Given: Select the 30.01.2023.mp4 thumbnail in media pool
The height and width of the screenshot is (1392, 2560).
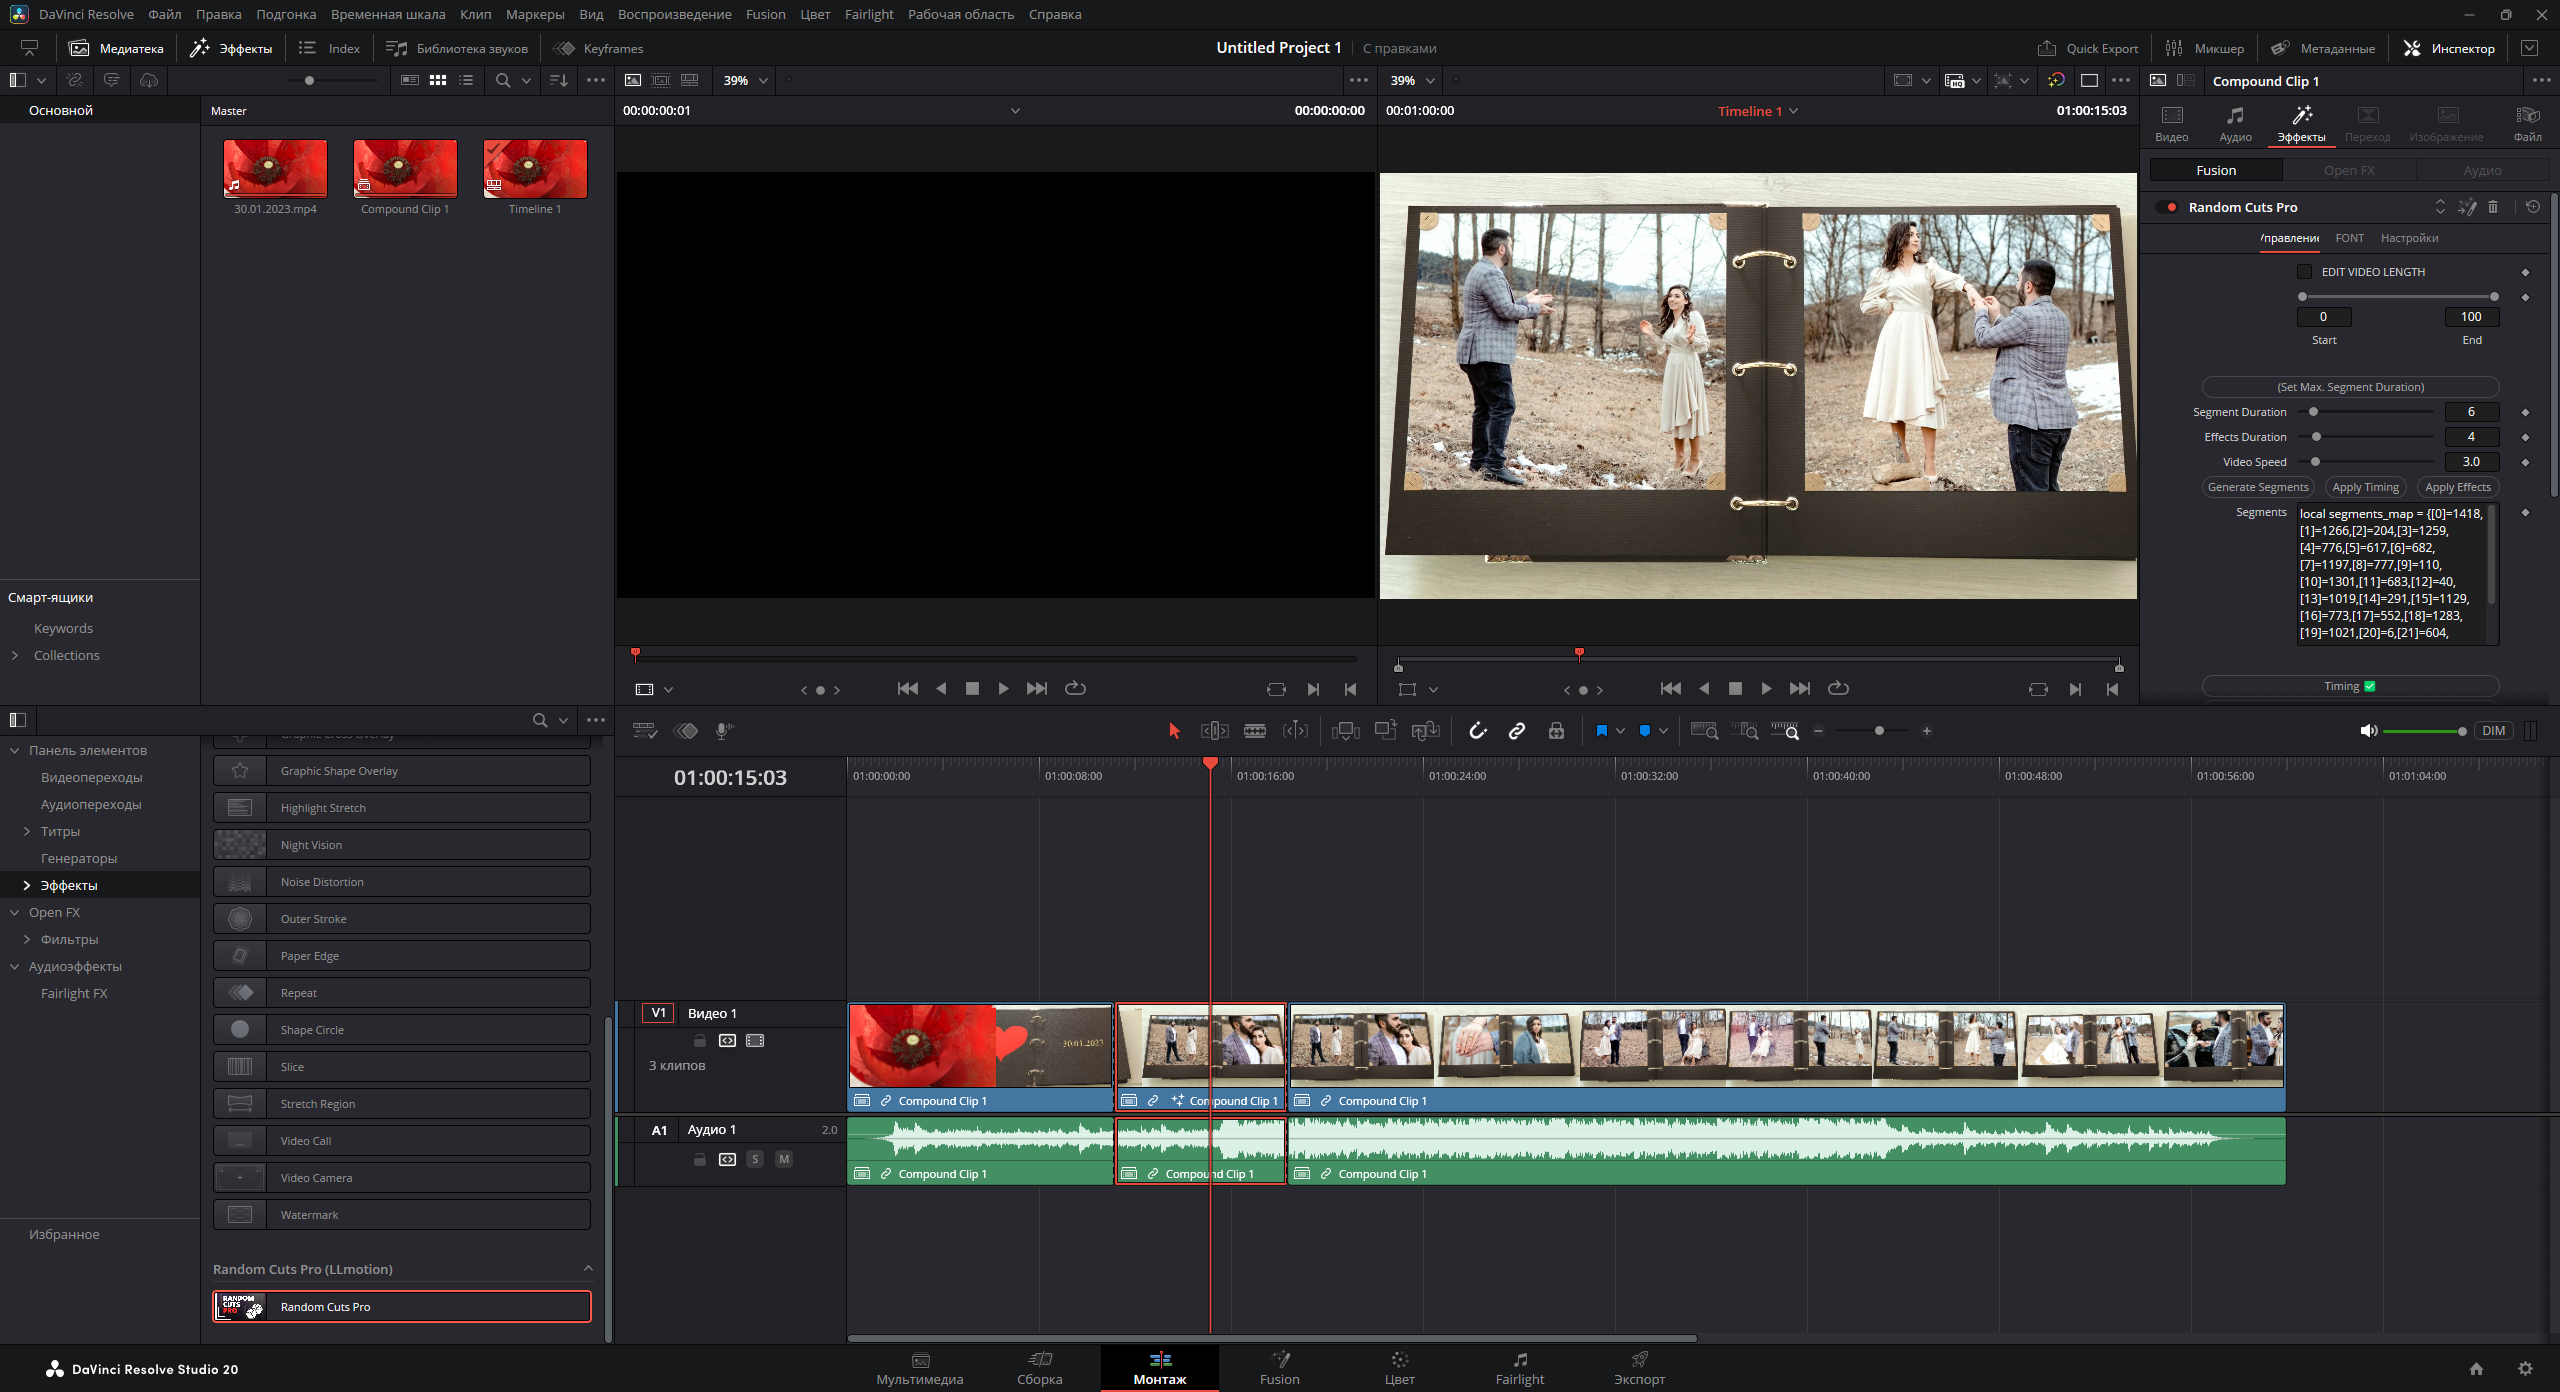Looking at the screenshot, I should 275,168.
